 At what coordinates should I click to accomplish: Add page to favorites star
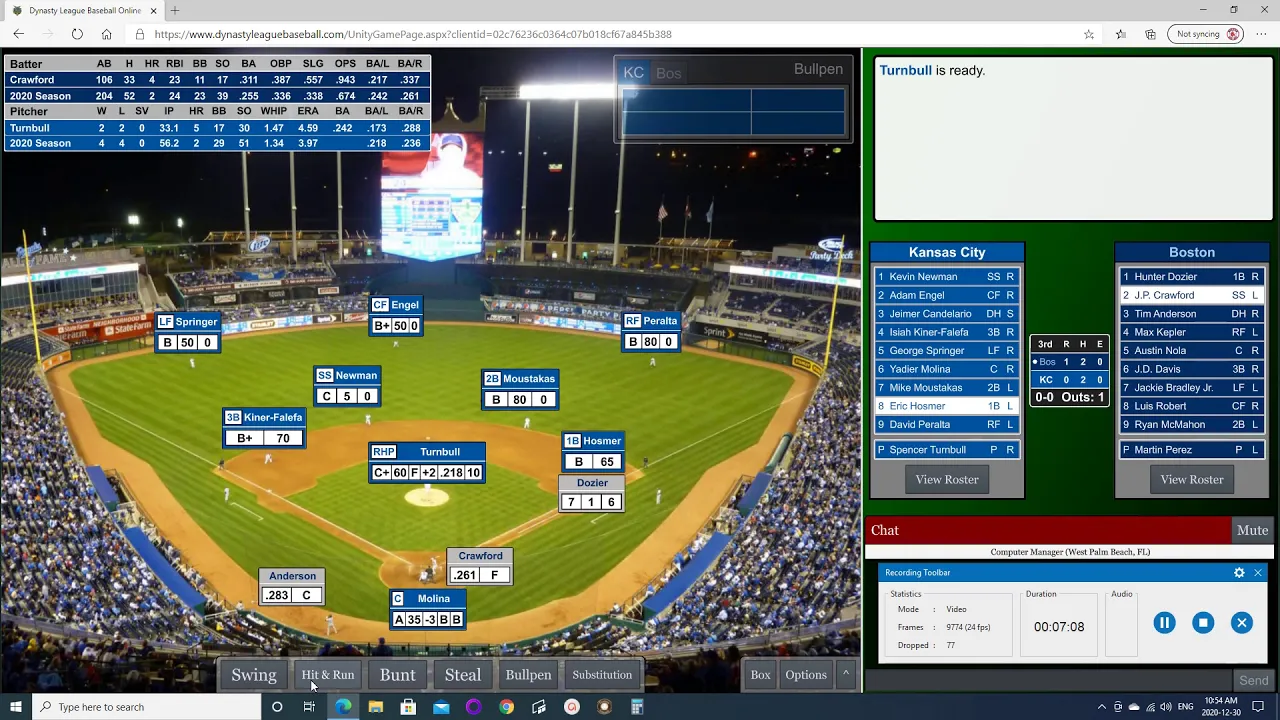[1089, 34]
